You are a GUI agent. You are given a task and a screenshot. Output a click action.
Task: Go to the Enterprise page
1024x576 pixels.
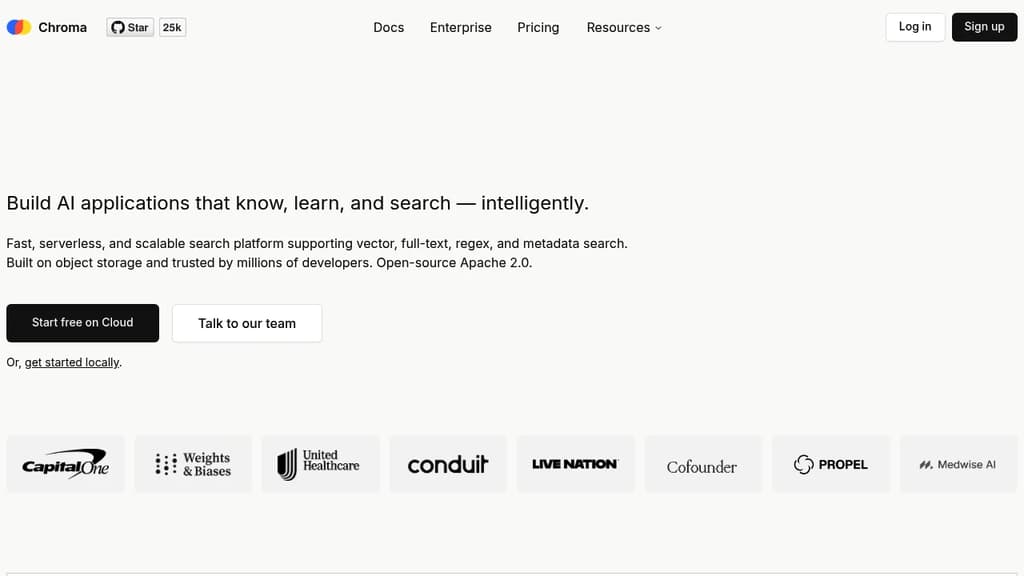(461, 27)
